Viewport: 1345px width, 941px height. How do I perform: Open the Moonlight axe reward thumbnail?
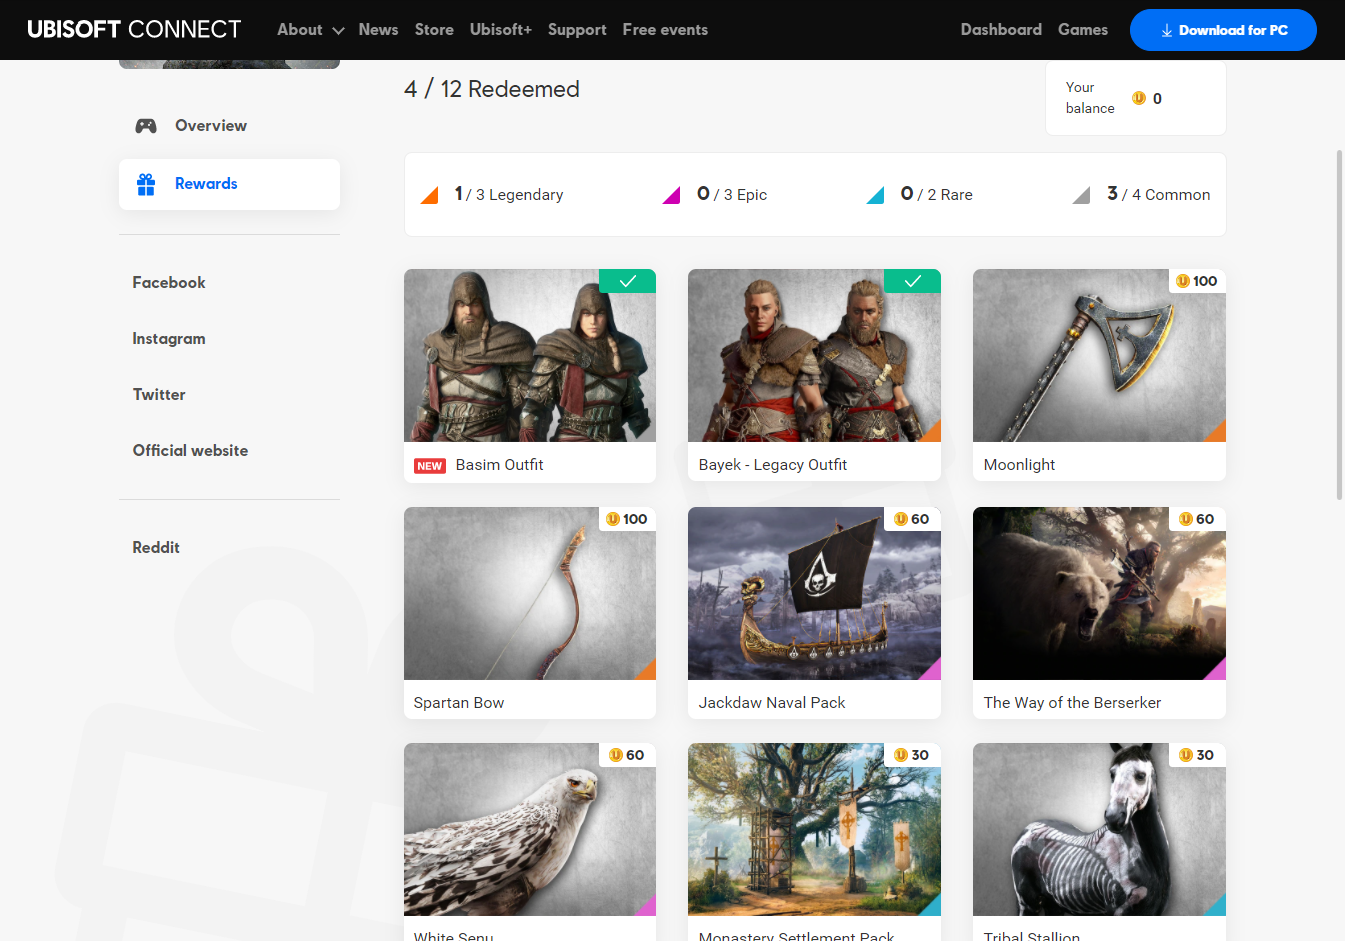click(x=1099, y=356)
